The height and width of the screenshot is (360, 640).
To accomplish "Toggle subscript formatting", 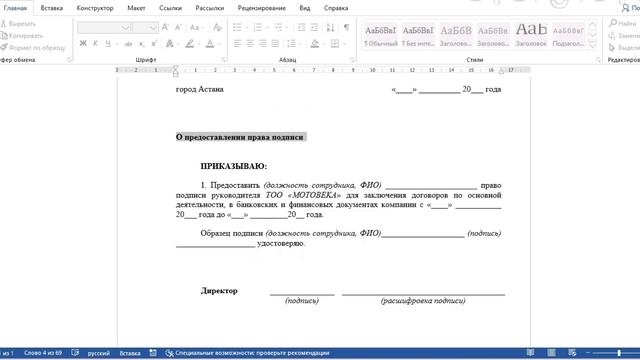I will click(141, 43).
